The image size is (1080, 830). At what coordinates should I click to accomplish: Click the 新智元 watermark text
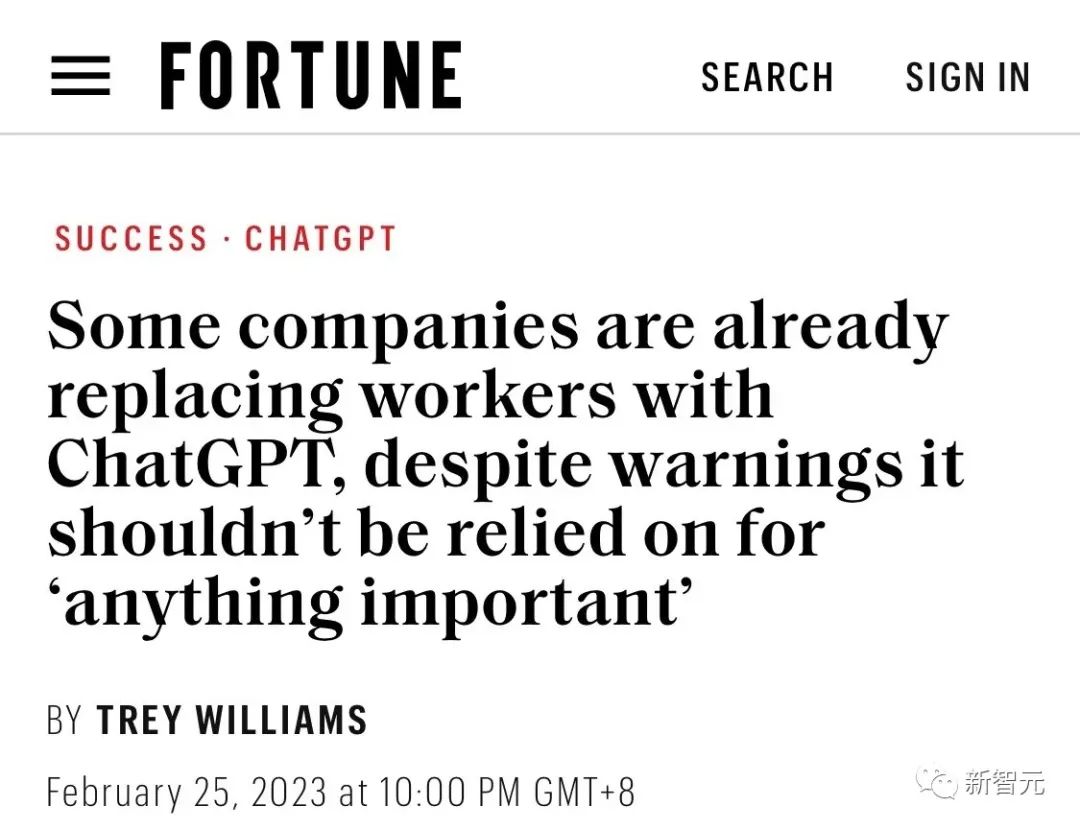1004,783
